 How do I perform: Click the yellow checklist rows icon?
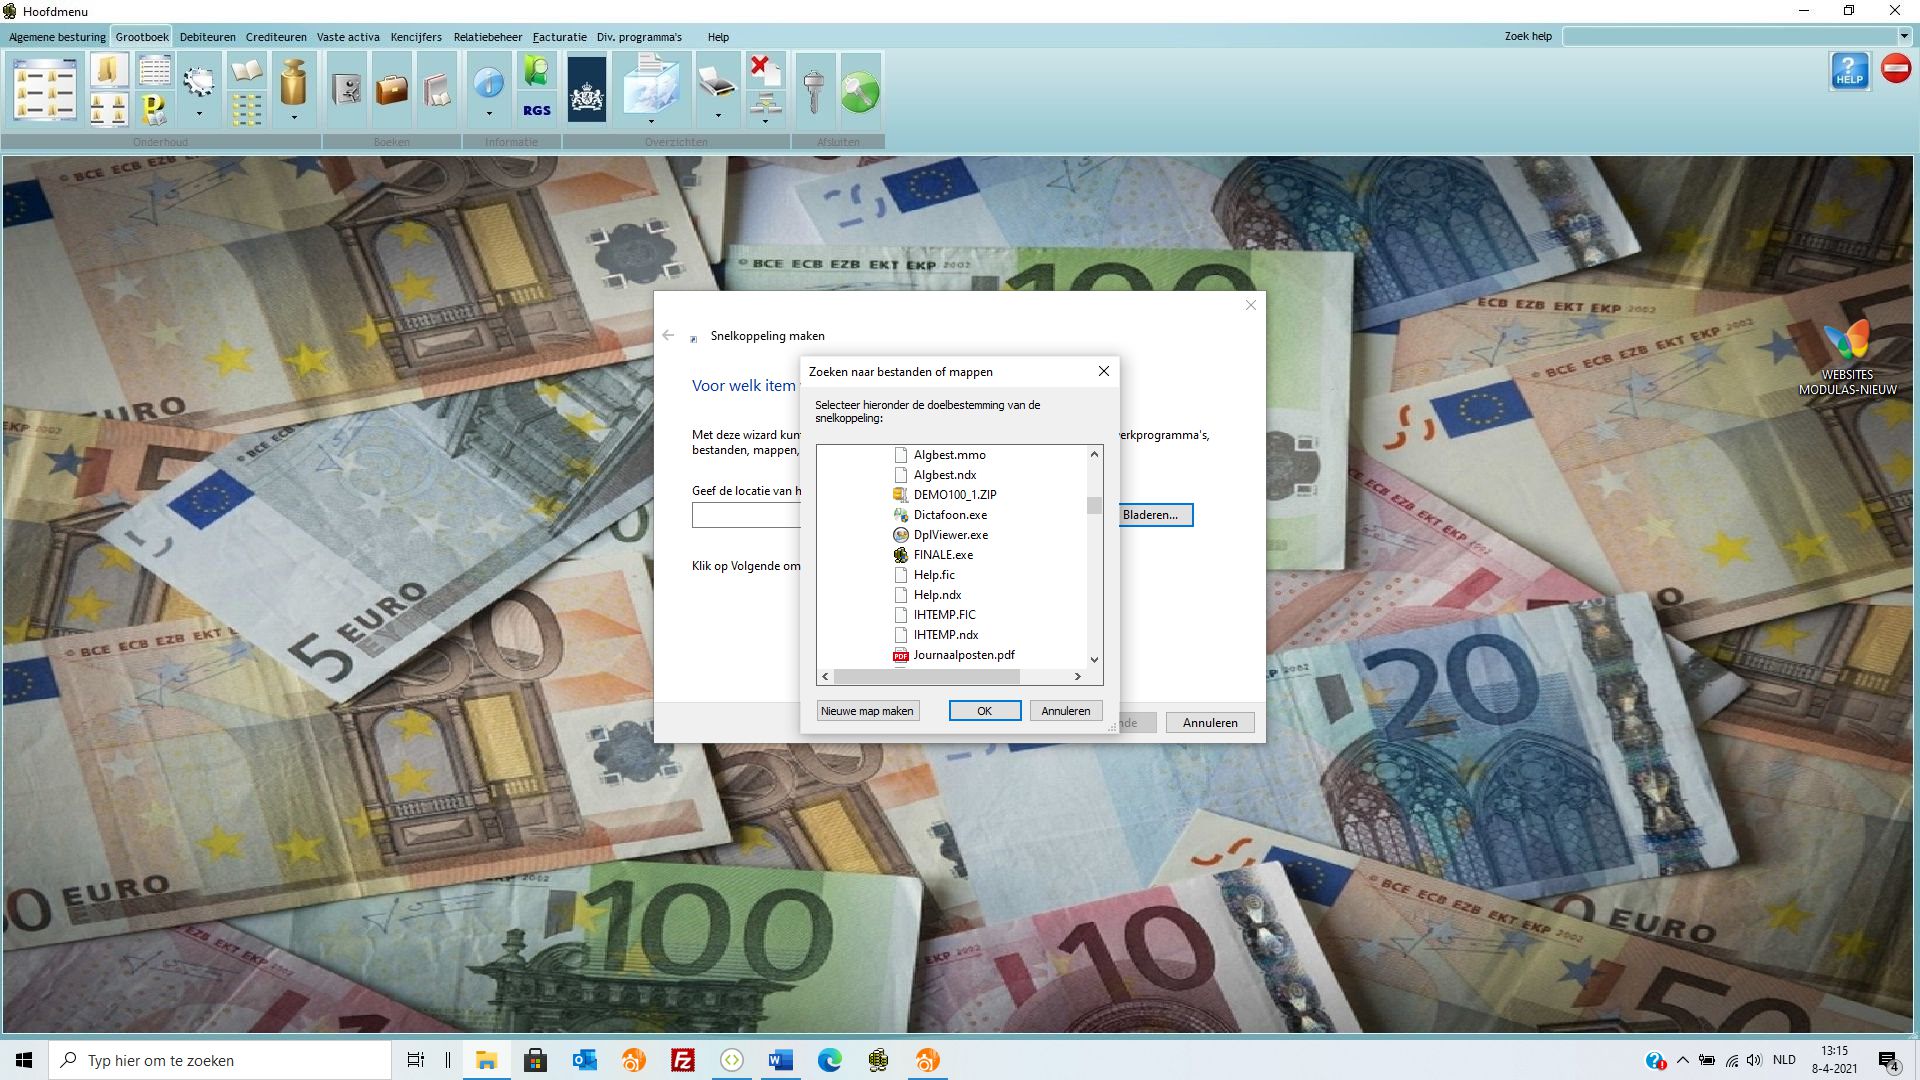(246, 109)
